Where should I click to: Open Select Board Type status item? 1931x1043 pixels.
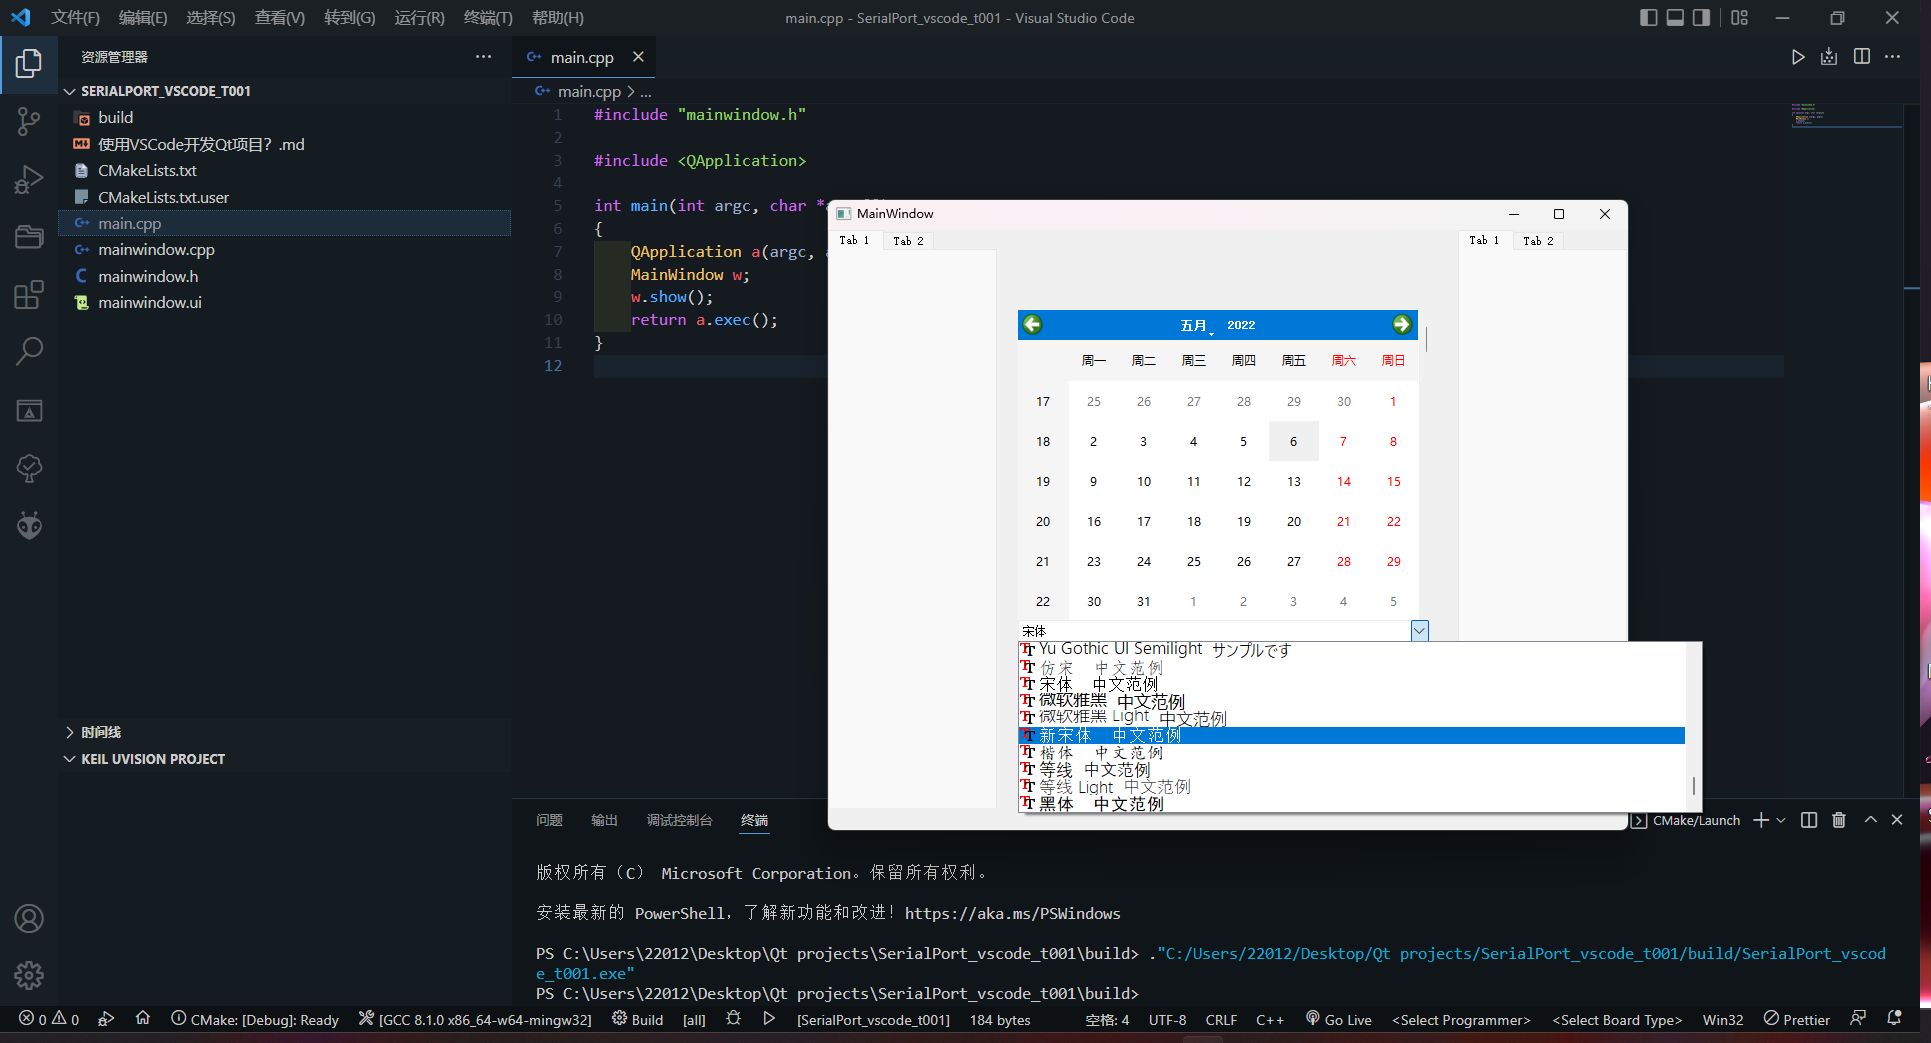(x=1617, y=1019)
